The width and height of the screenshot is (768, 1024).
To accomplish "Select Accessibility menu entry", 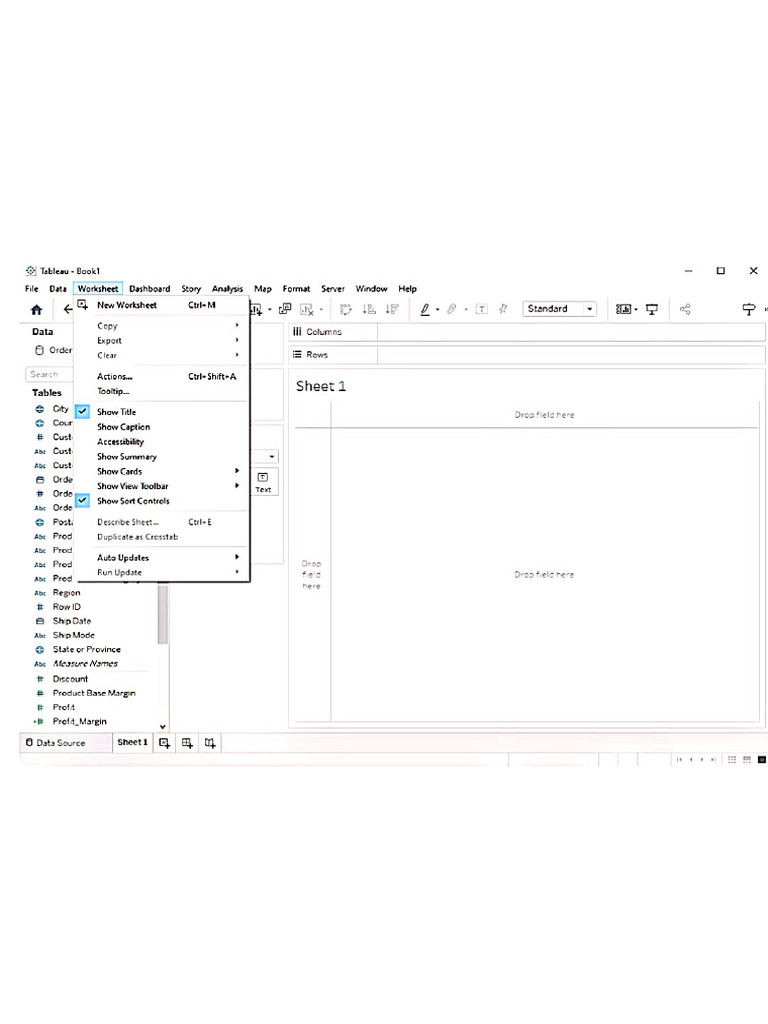I will tap(120, 441).
